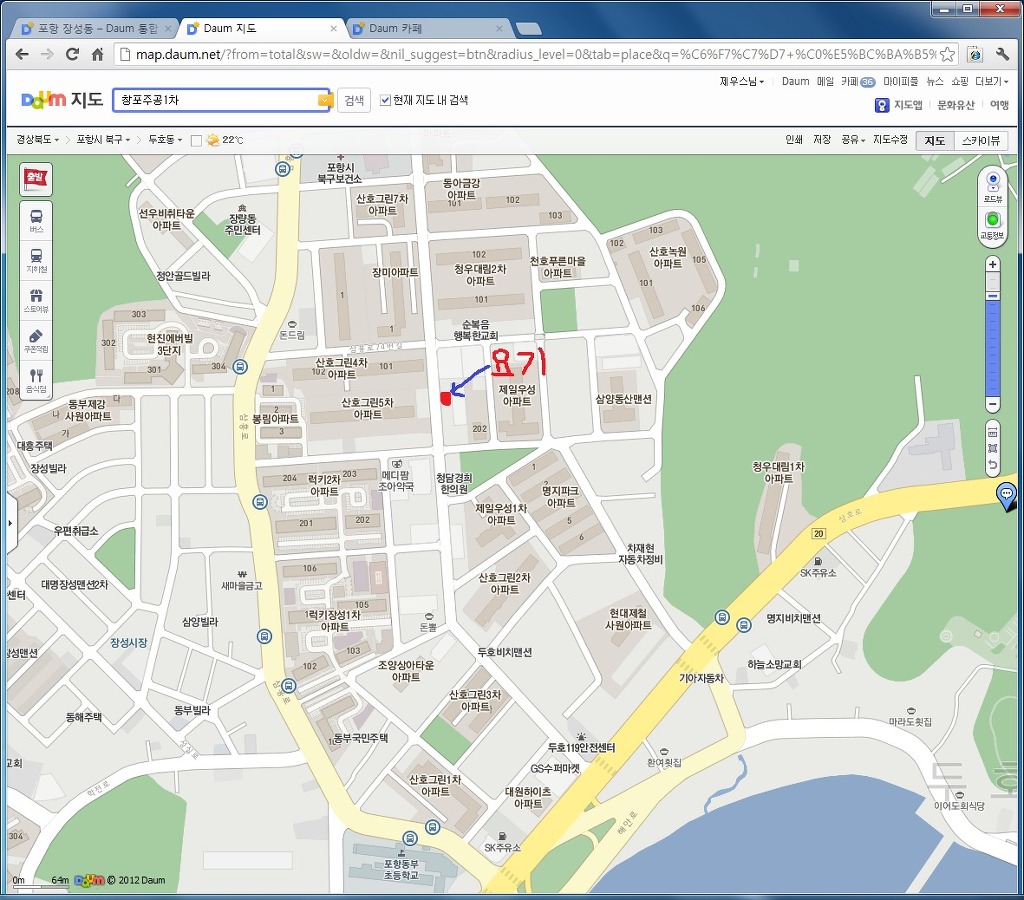Click the IE tab extension icon
Screen dimensions: 1024x900
click(x=975, y=54)
